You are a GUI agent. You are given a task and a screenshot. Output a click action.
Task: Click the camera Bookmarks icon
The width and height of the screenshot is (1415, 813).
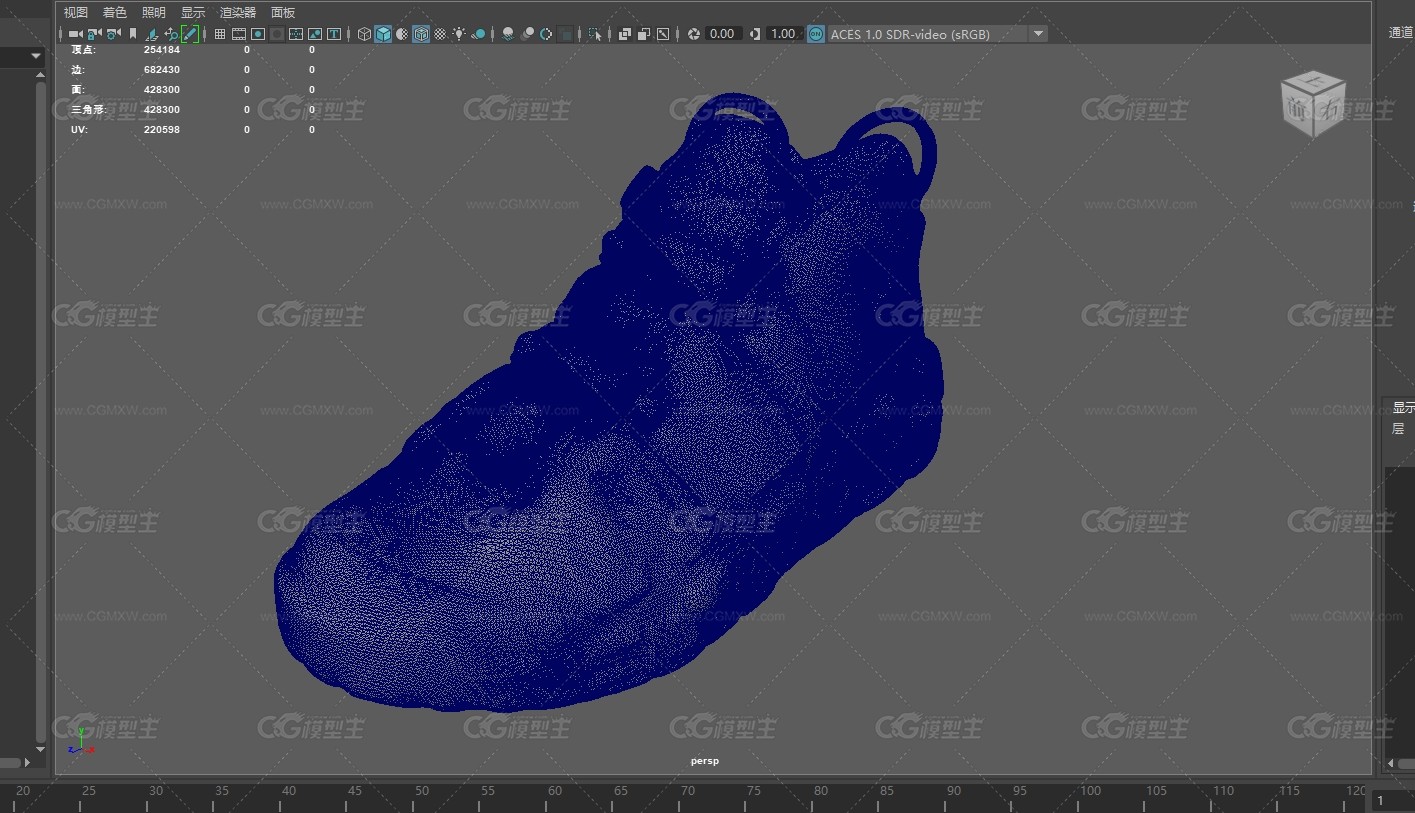pyautogui.click(x=132, y=34)
